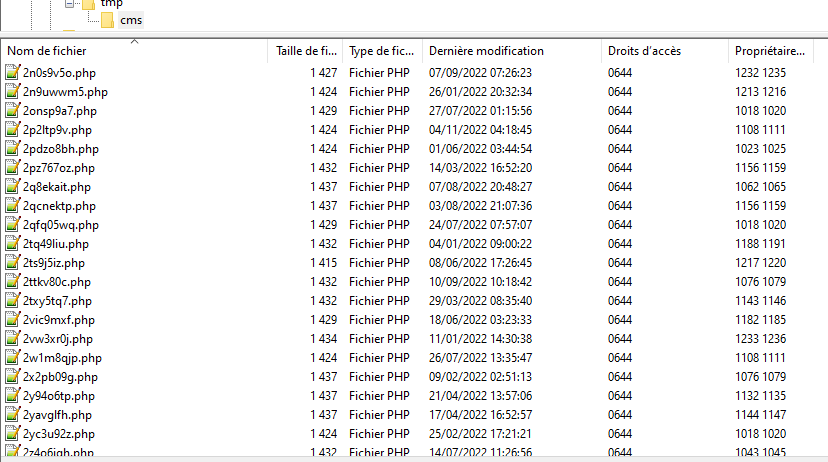Click the PHP file icon for 2yavglfh.php
Image resolution: width=828 pixels, height=462 pixels.
pyautogui.click(x=13, y=414)
